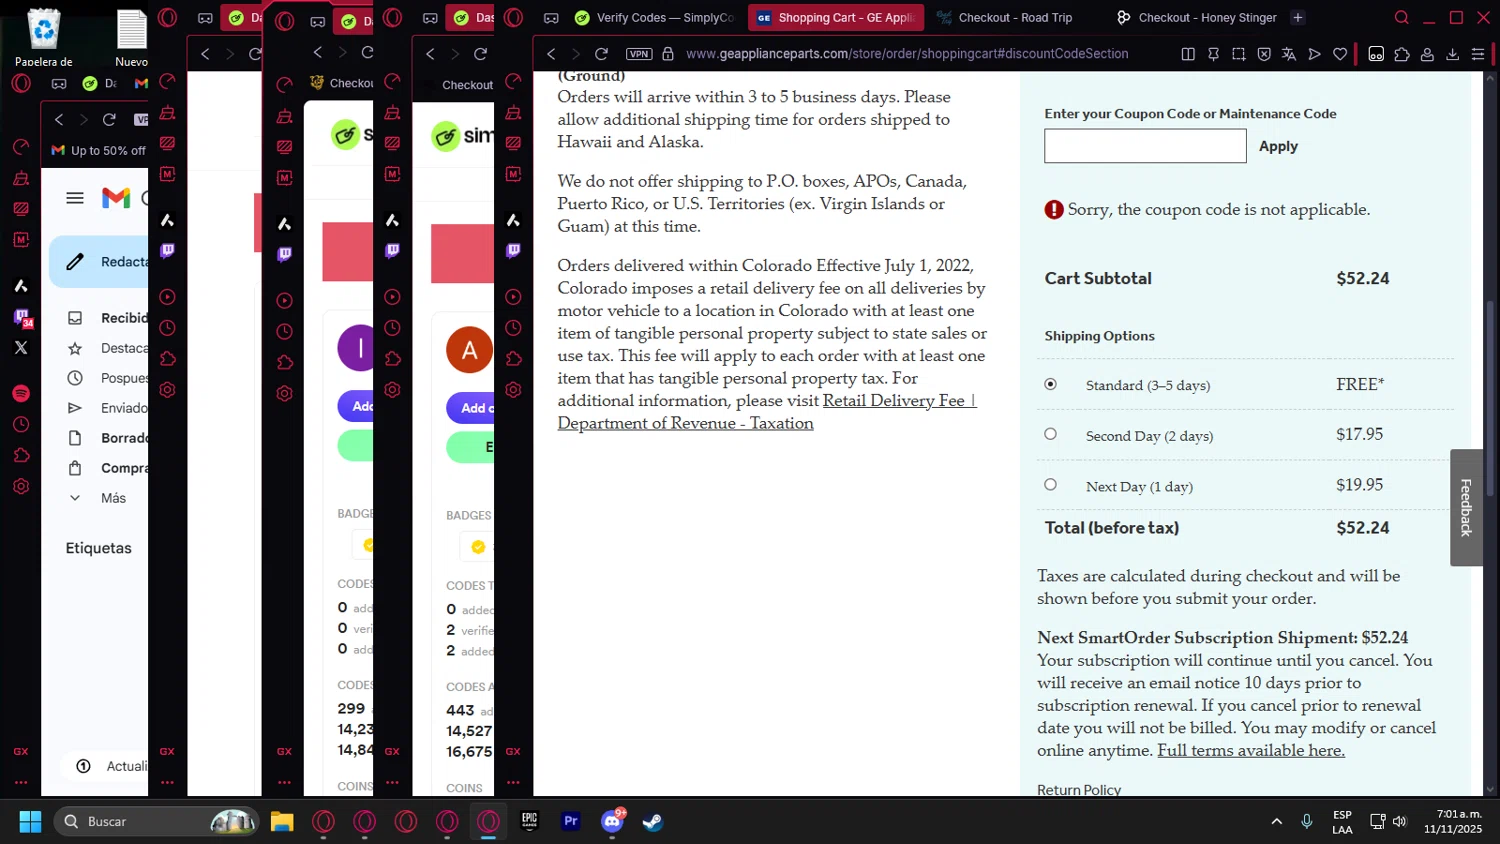Open Adobe Premiere Pro from the taskbar
The height and width of the screenshot is (844, 1500).
571,821
